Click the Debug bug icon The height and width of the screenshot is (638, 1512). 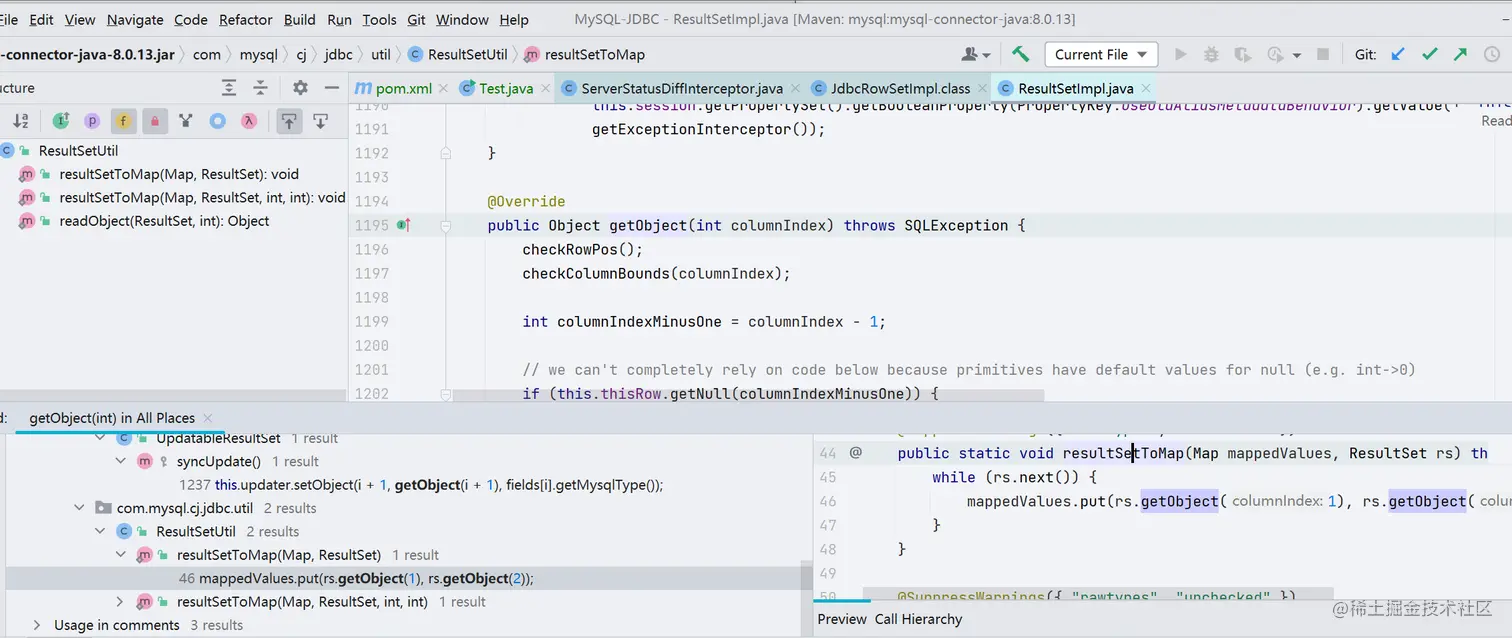pyautogui.click(x=1212, y=54)
